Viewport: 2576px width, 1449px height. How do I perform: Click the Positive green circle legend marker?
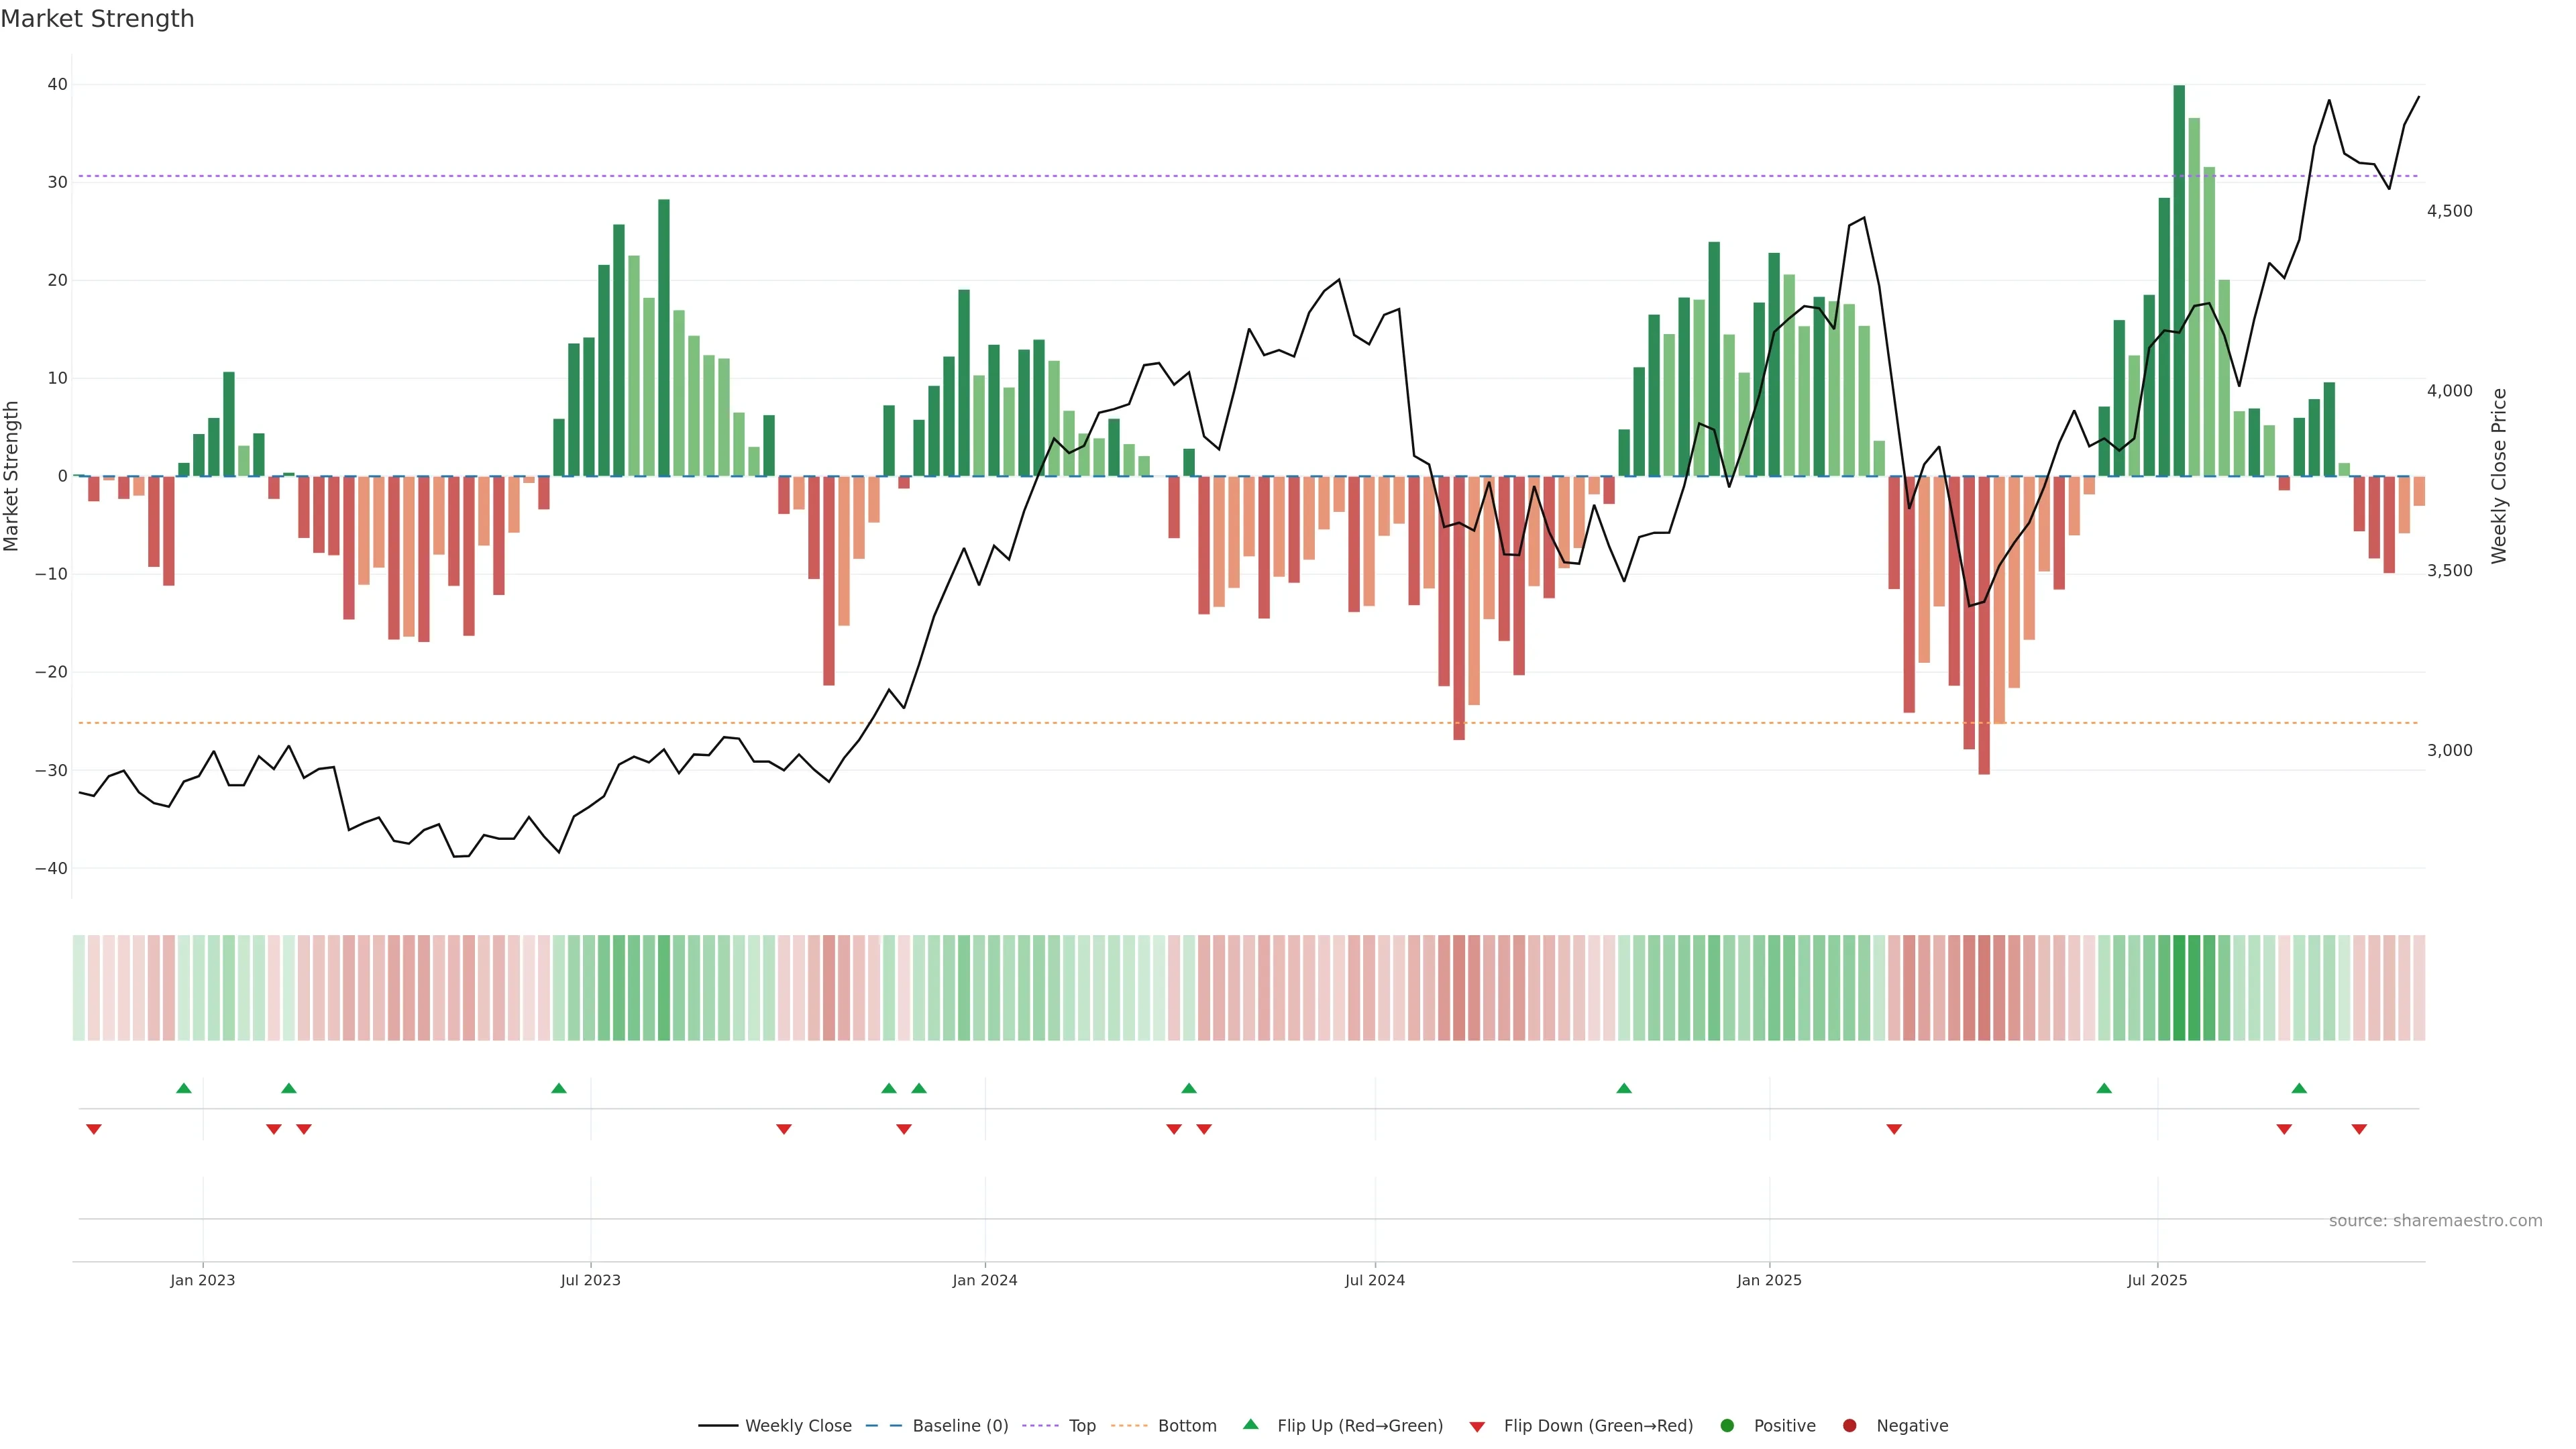pyautogui.click(x=1727, y=1426)
